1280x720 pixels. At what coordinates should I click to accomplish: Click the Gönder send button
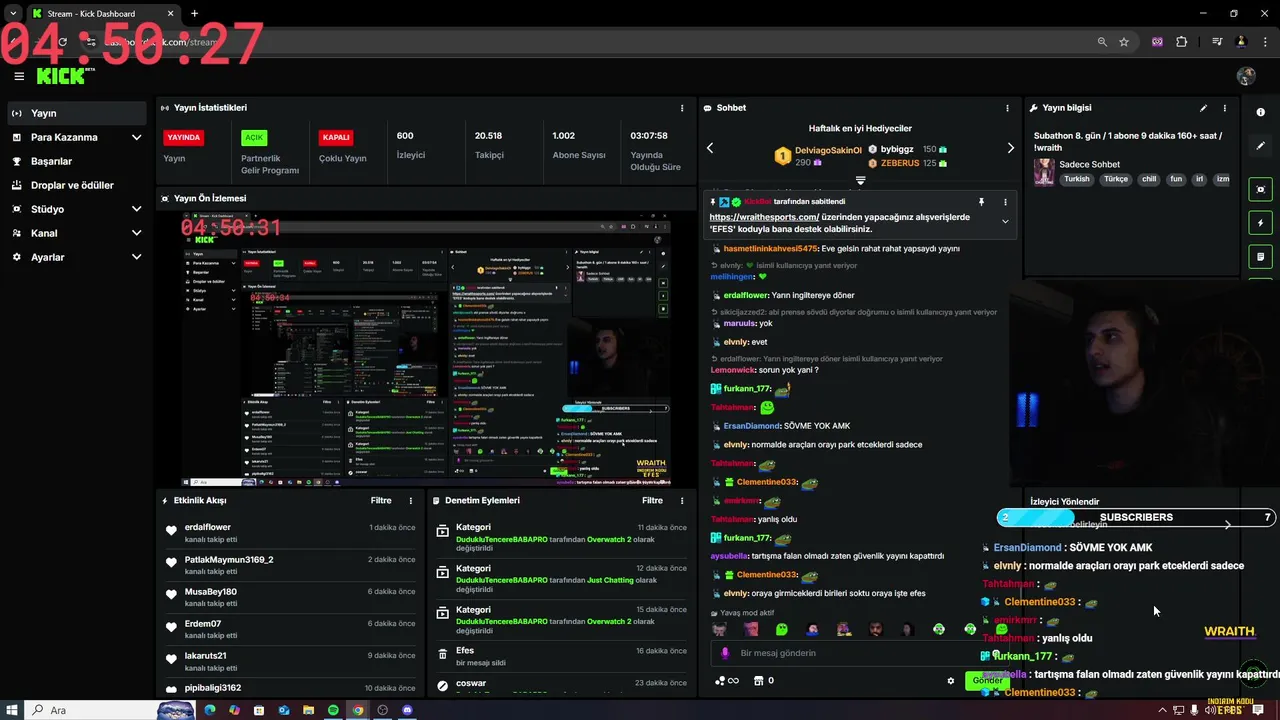987,681
